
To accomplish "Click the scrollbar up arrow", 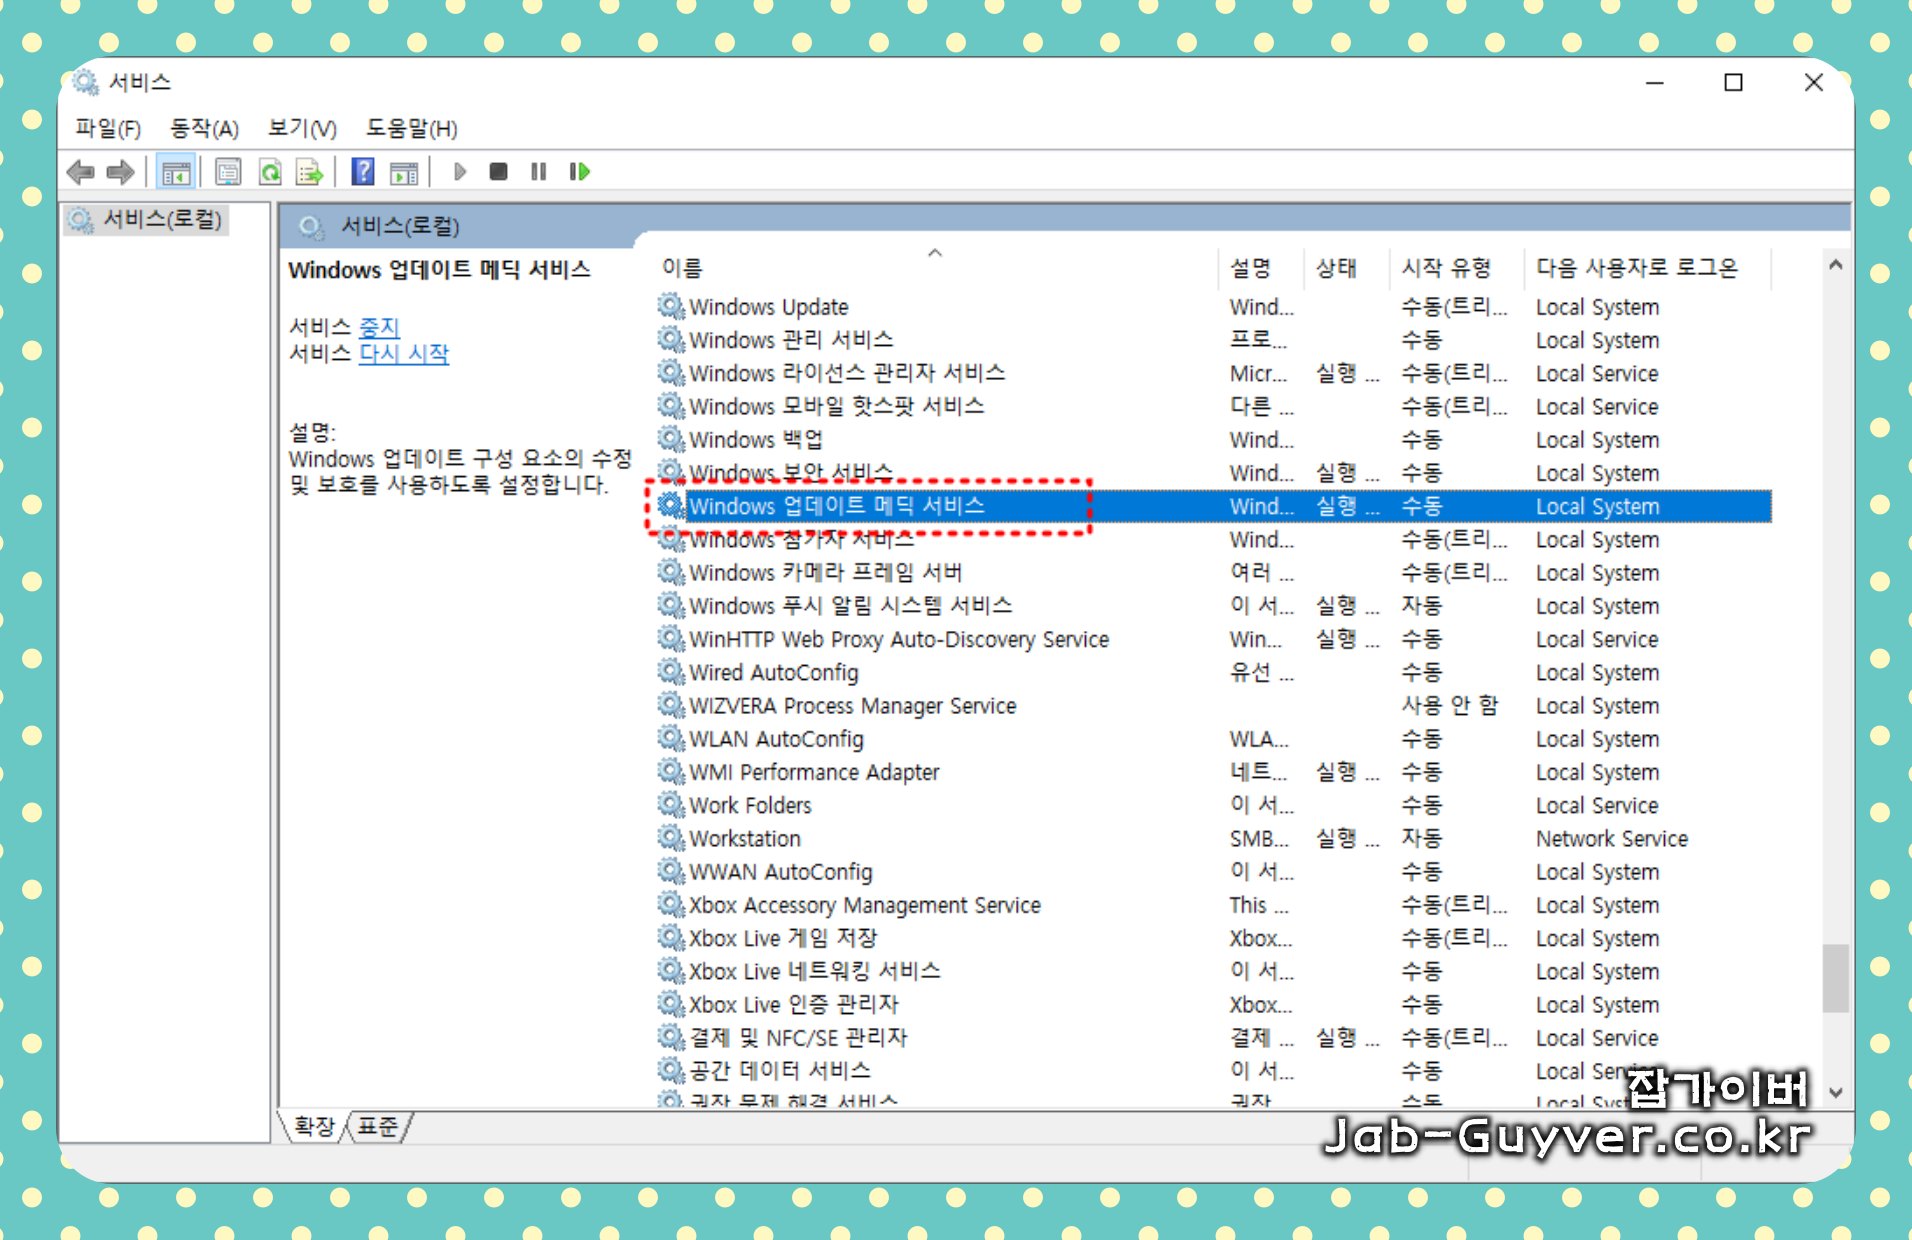I will tap(1835, 265).
